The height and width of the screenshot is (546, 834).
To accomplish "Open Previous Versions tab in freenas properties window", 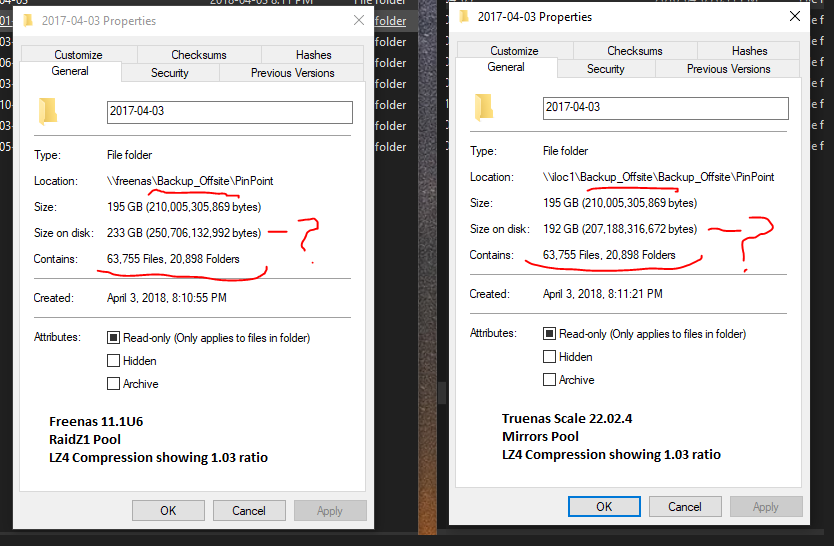I will (293, 73).
